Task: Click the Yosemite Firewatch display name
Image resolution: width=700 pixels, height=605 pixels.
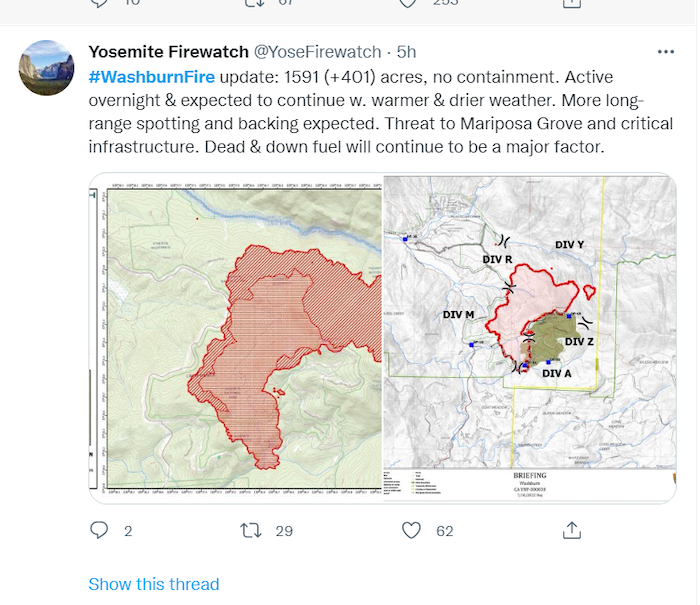Action: [168, 52]
